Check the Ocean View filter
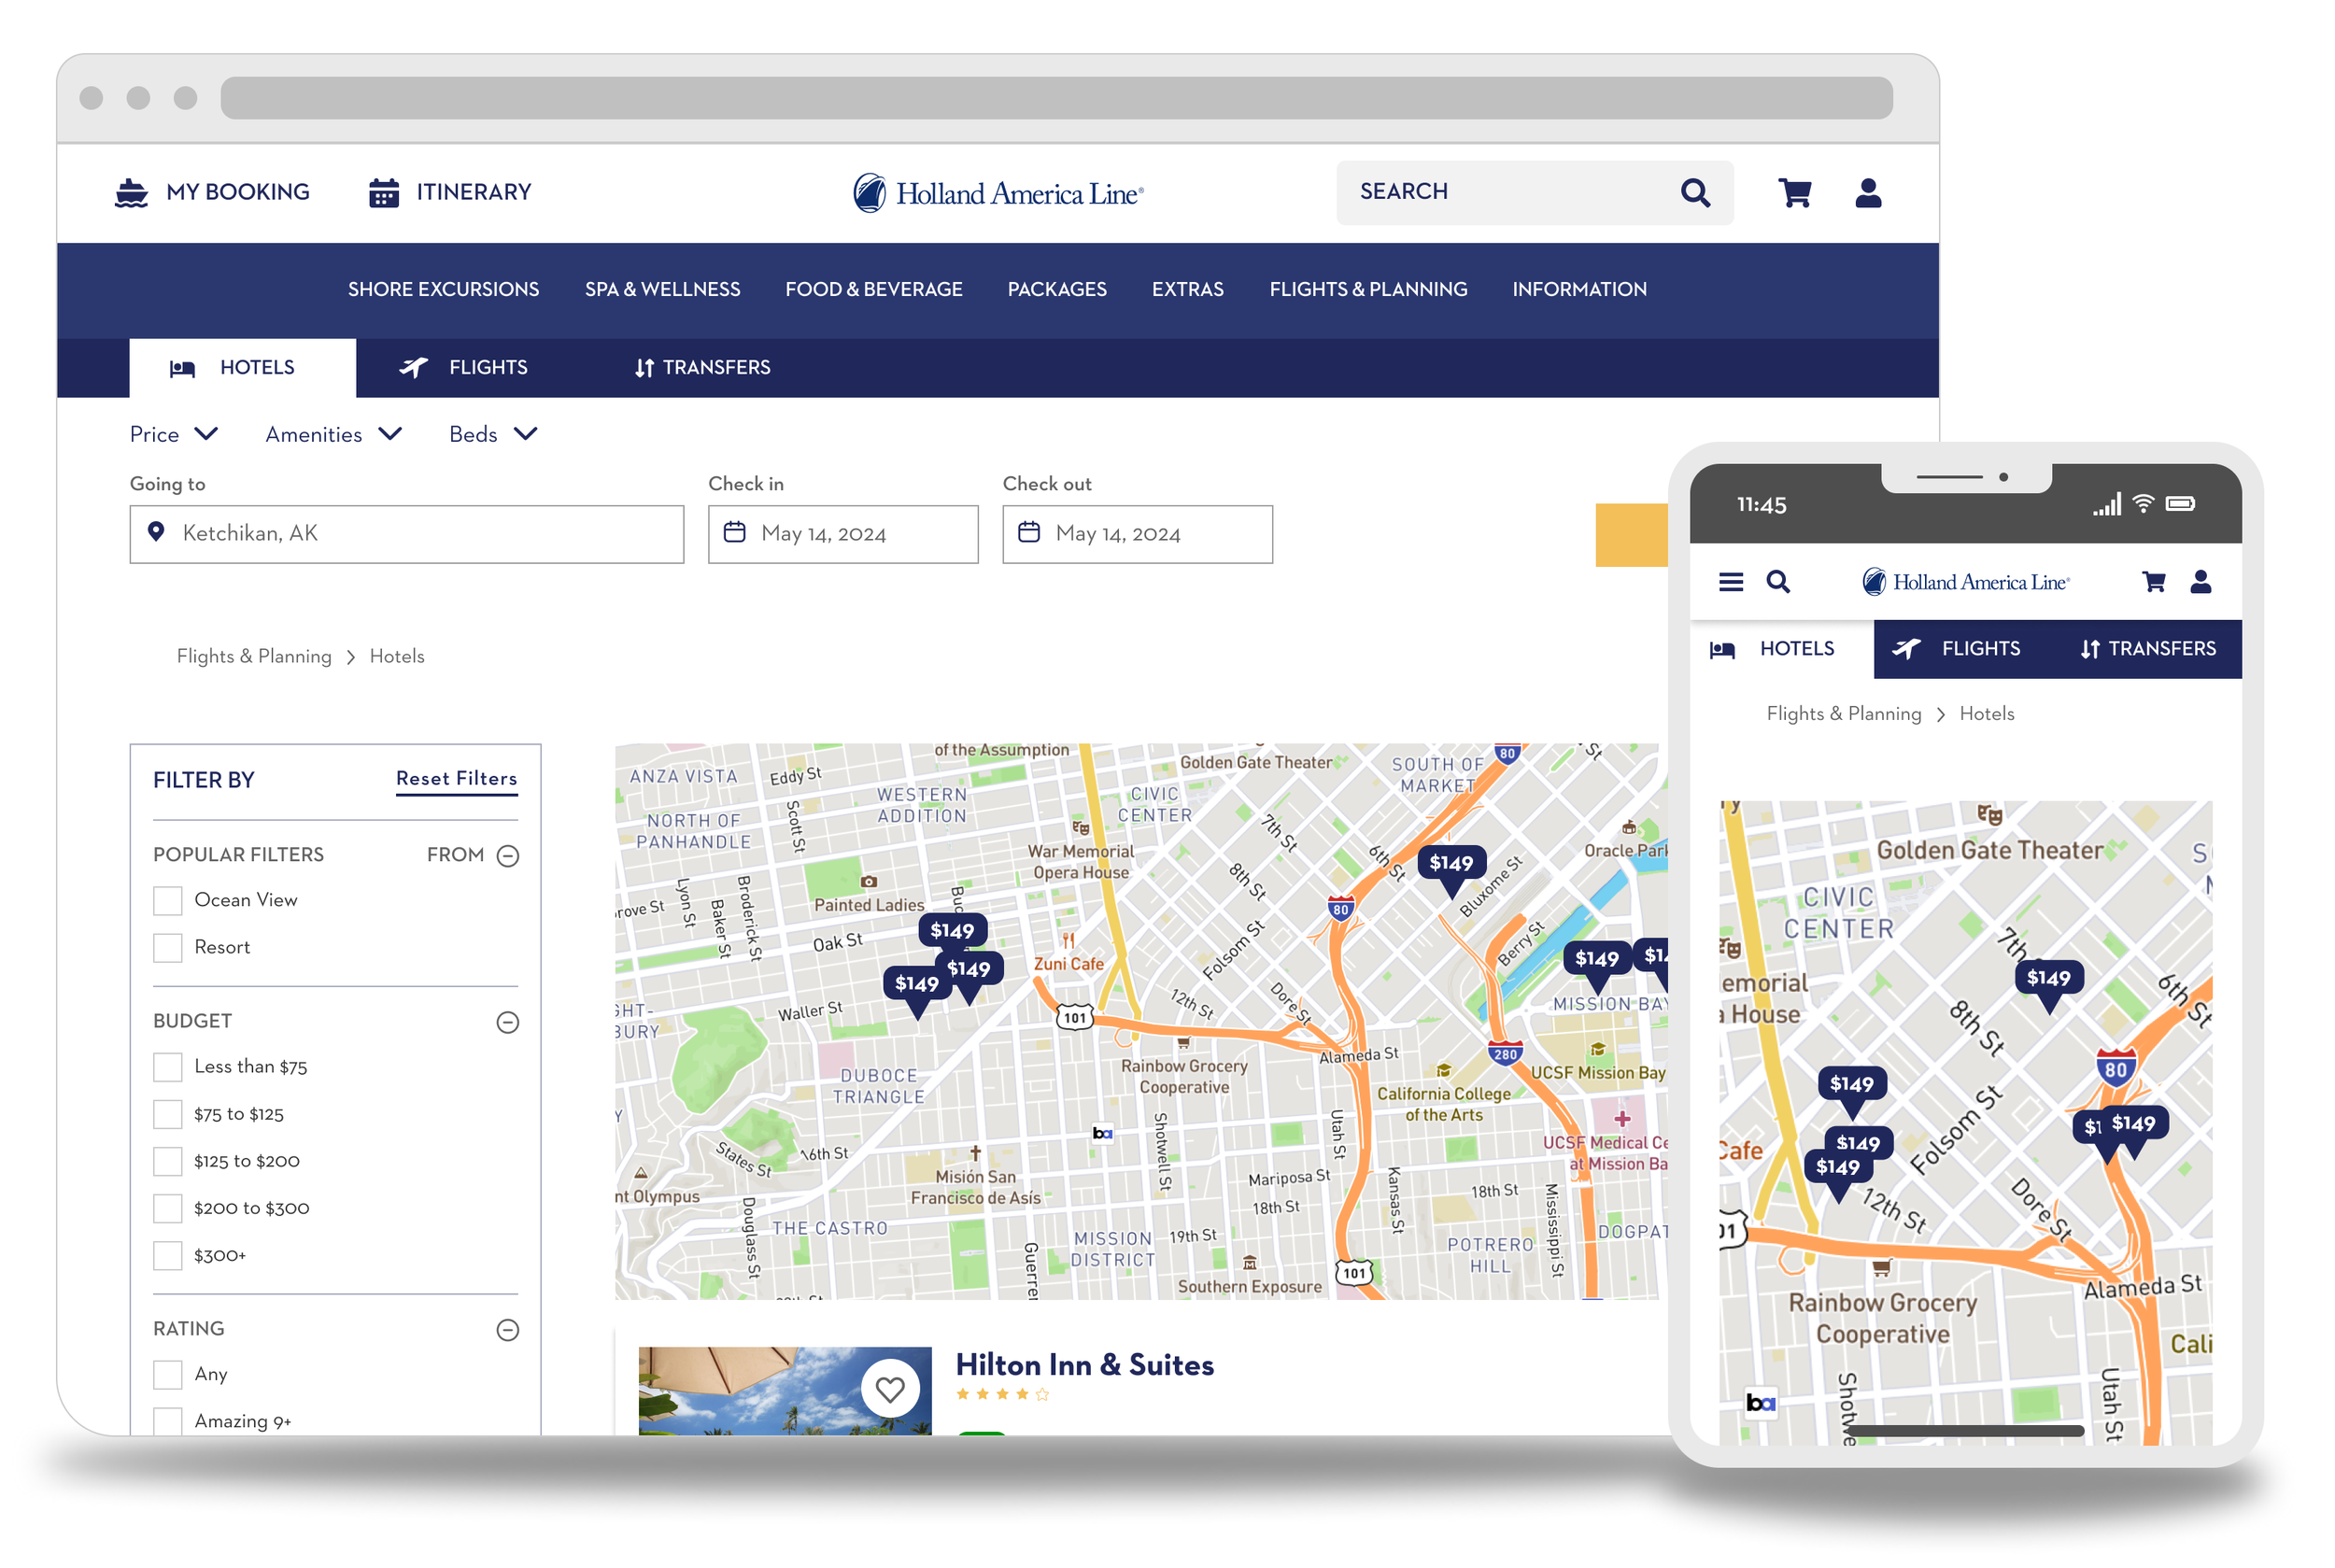Viewport: 2335px width, 1568px height. click(x=168, y=901)
